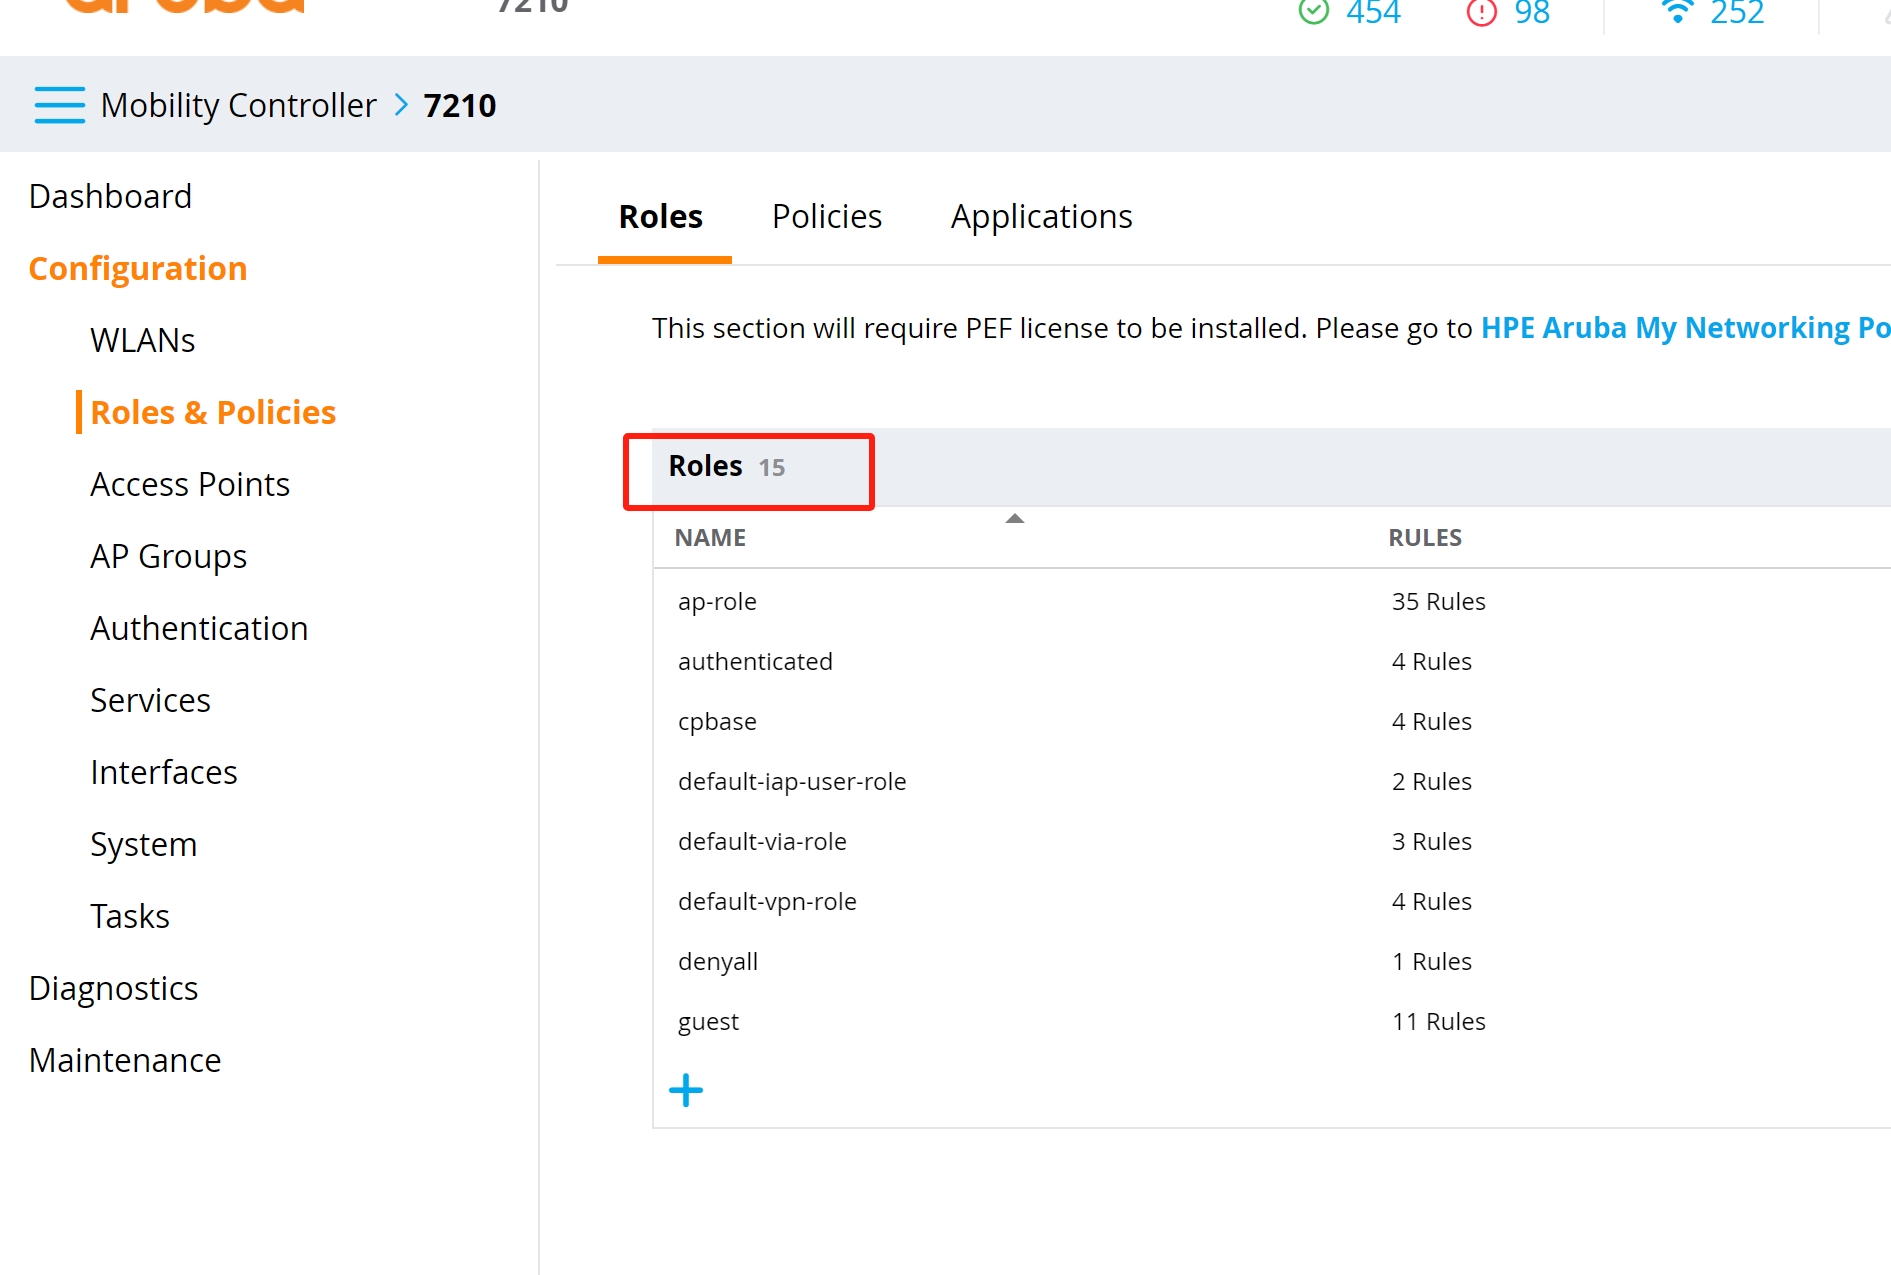Sort roles by NAME column arrow
The height and width of the screenshot is (1275, 1891).
(x=1014, y=519)
